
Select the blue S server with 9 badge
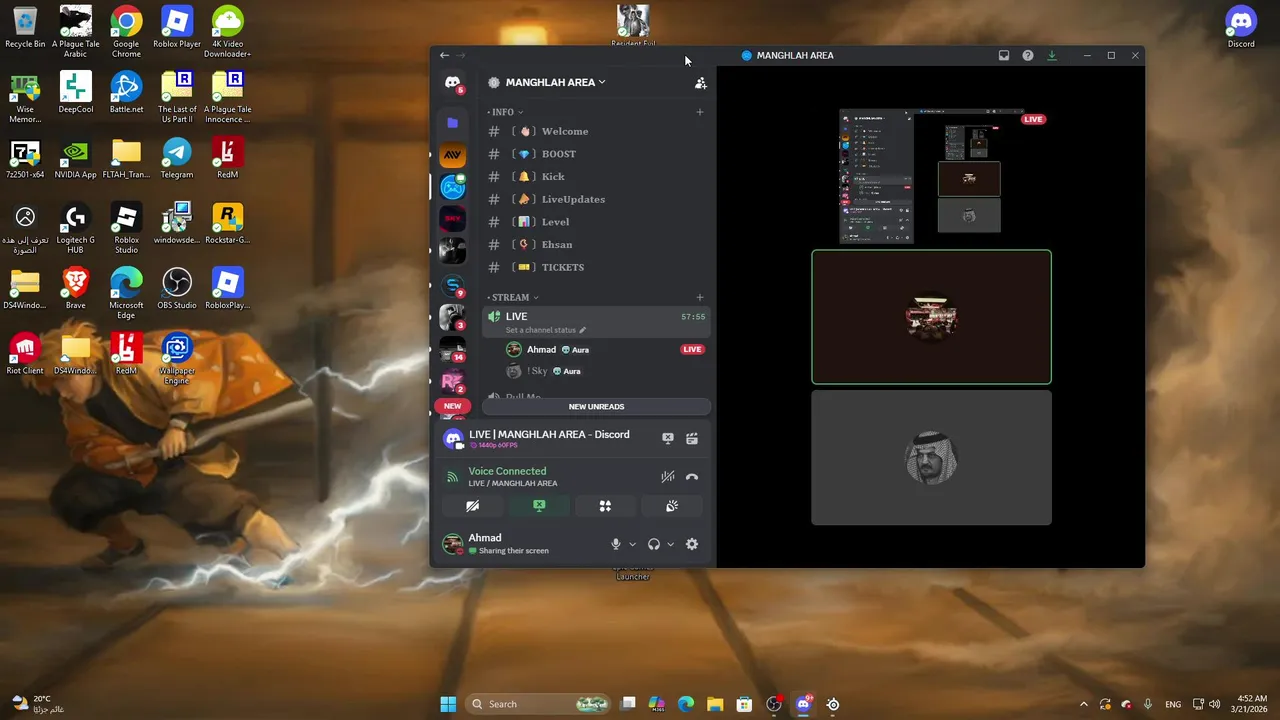tap(452, 286)
